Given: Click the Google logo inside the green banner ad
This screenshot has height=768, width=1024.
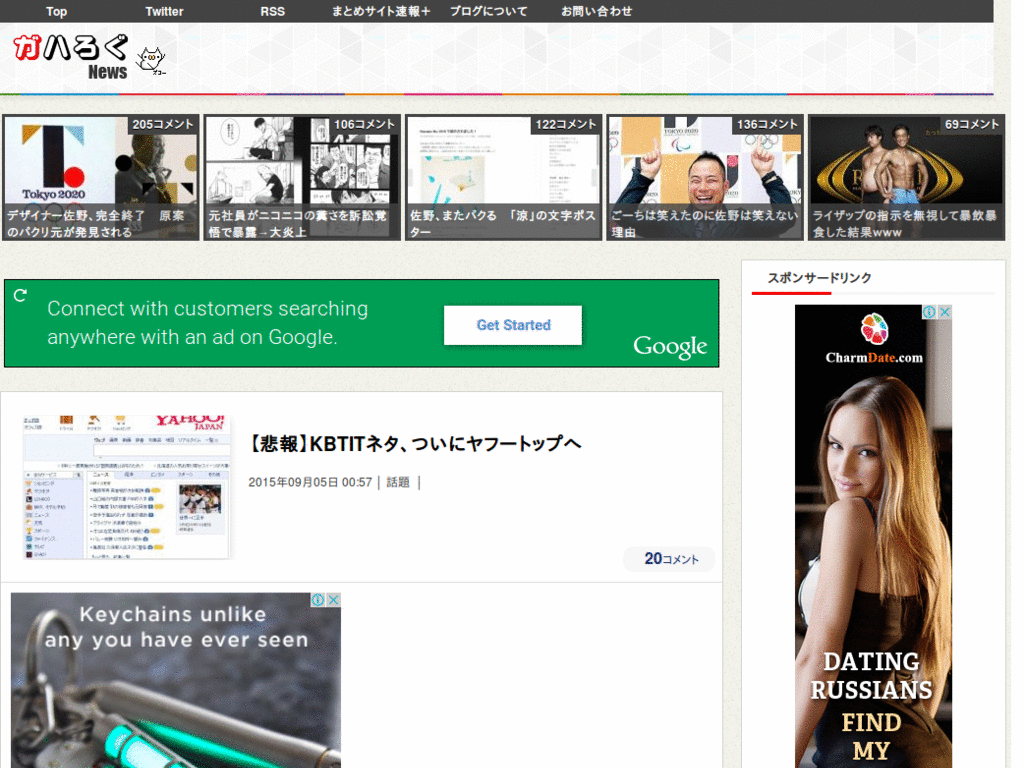Looking at the screenshot, I should (669, 347).
